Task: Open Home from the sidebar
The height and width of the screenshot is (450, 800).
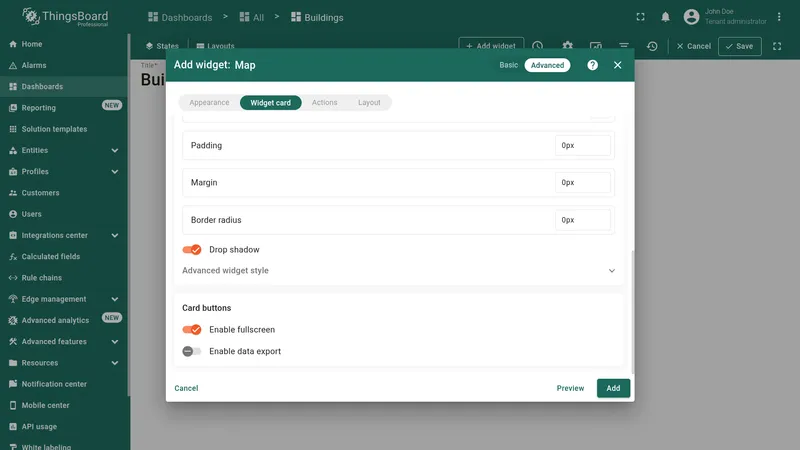Action: point(32,44)
